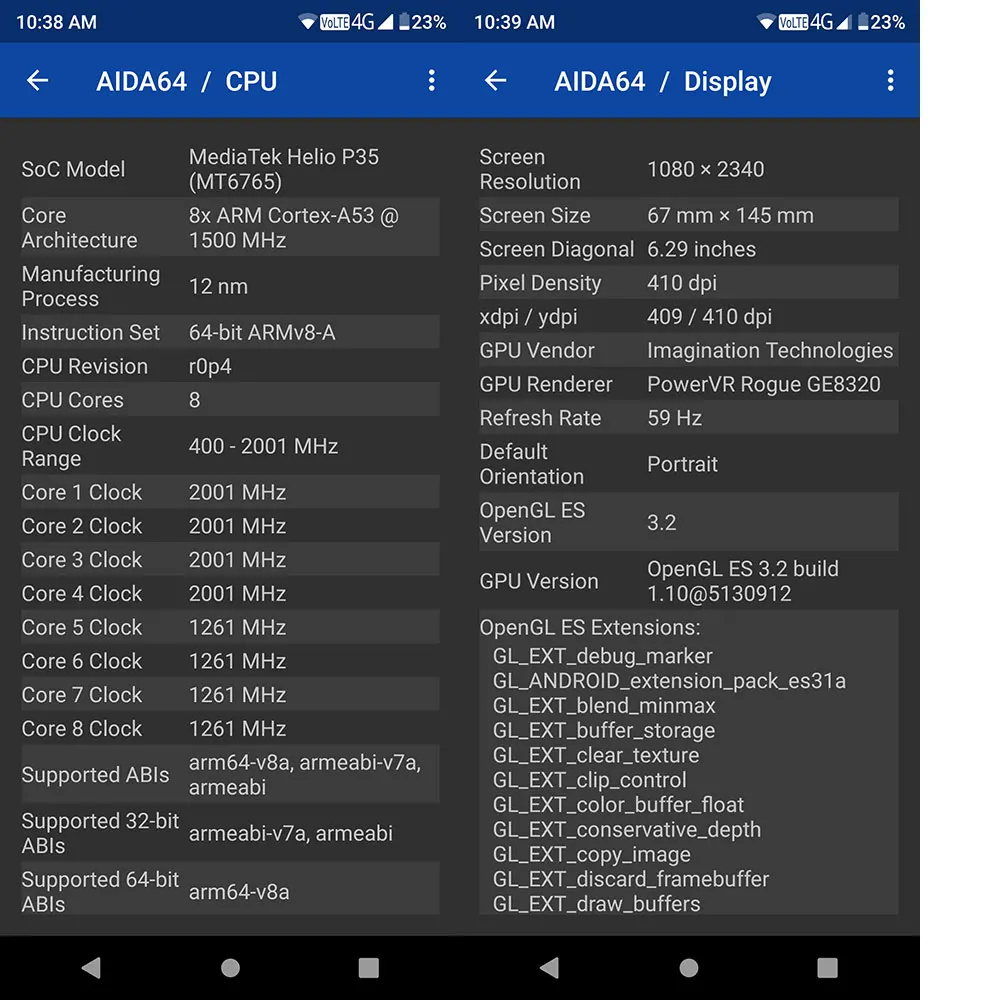This screenshot has width=1000, height=1000.
Task: Select the Pixel Density row
Action: [x=689, y=283]
